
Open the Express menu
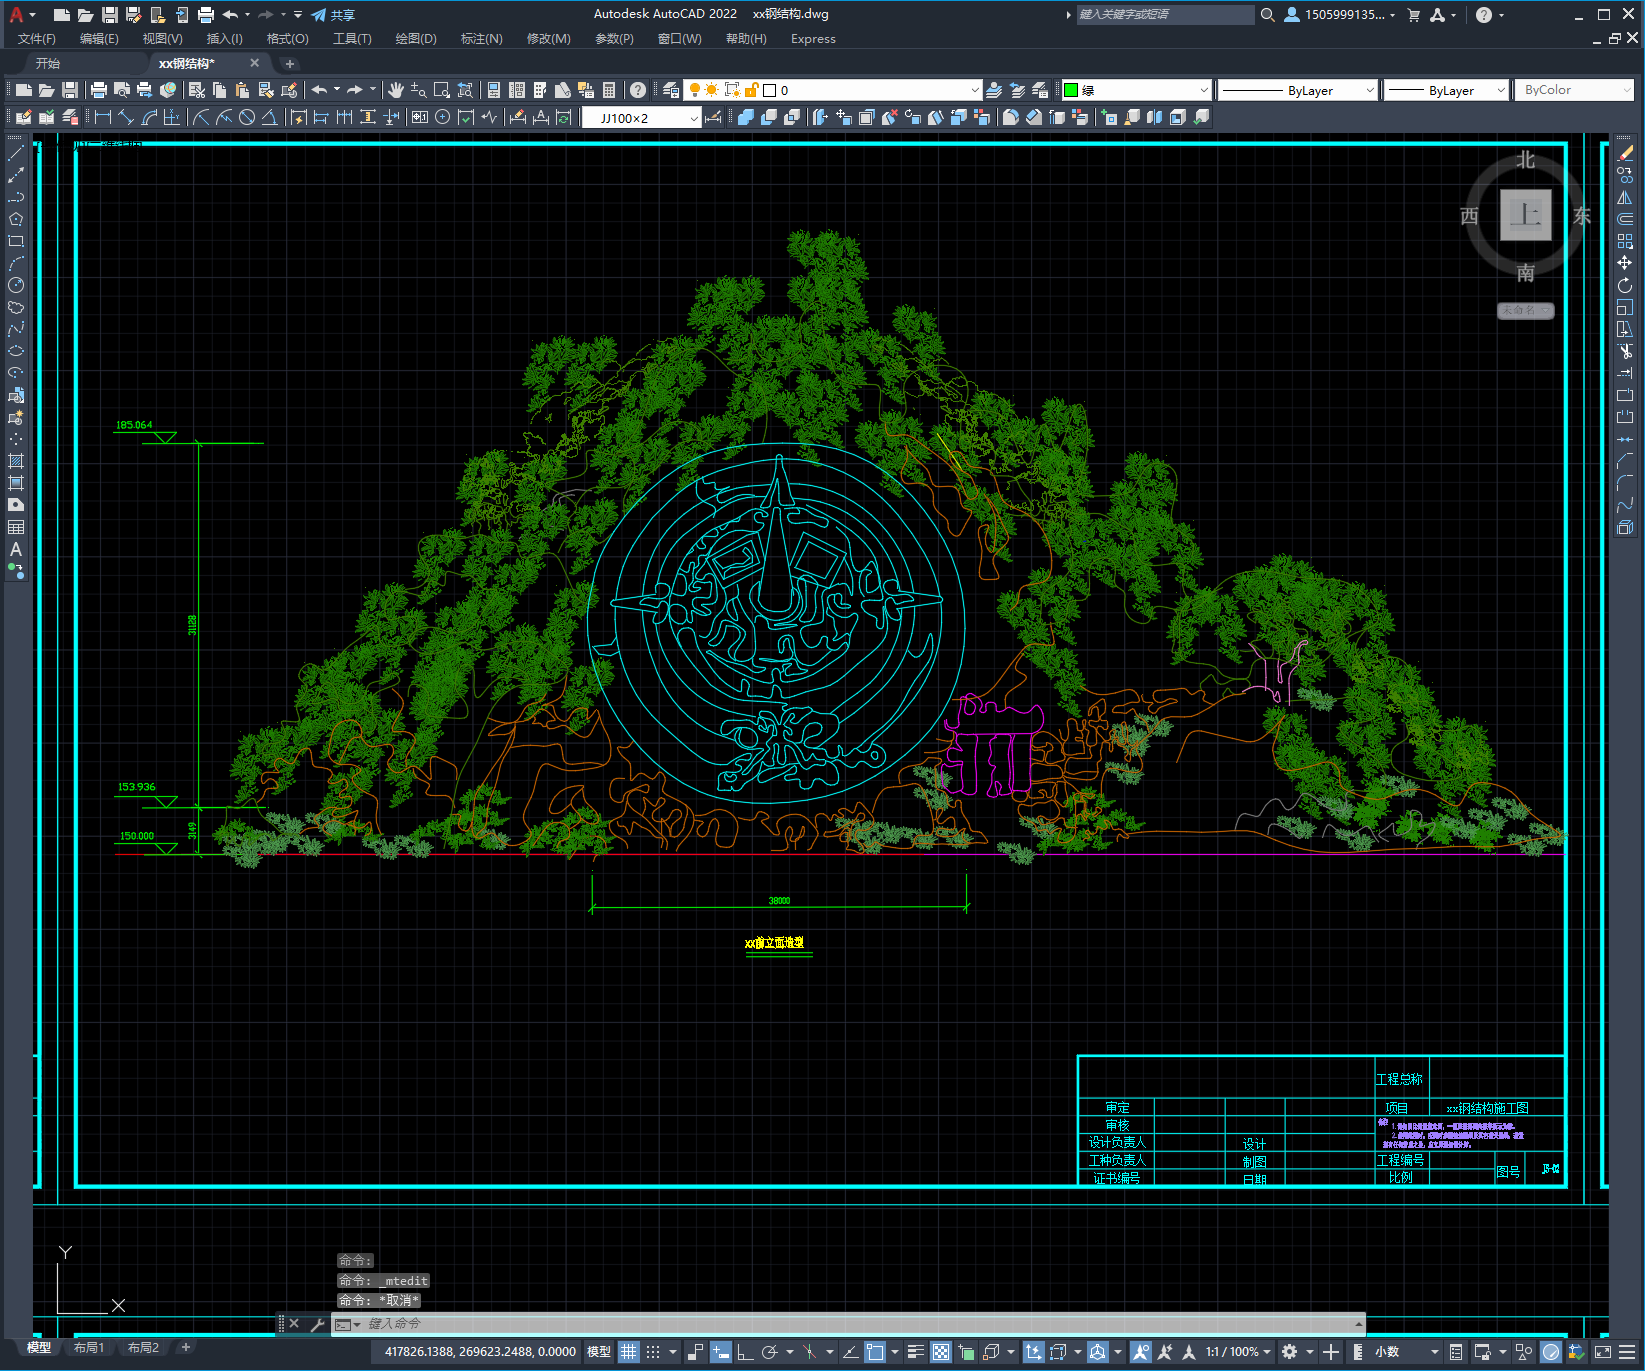813,39
